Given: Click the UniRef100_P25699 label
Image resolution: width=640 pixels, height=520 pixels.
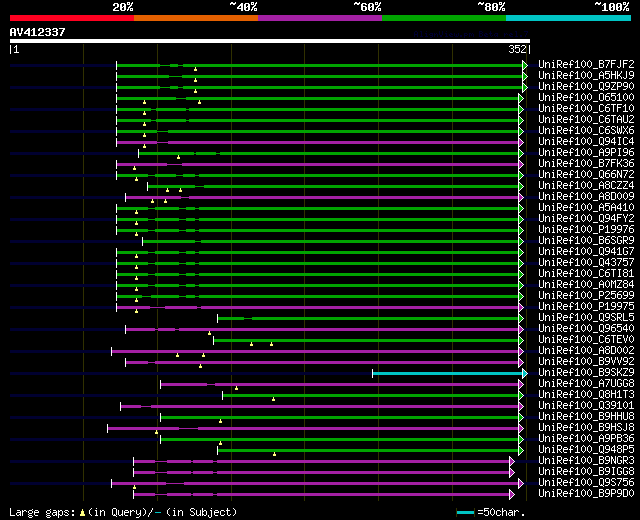Looking at the screenshot, I should [x=586, y=296].
